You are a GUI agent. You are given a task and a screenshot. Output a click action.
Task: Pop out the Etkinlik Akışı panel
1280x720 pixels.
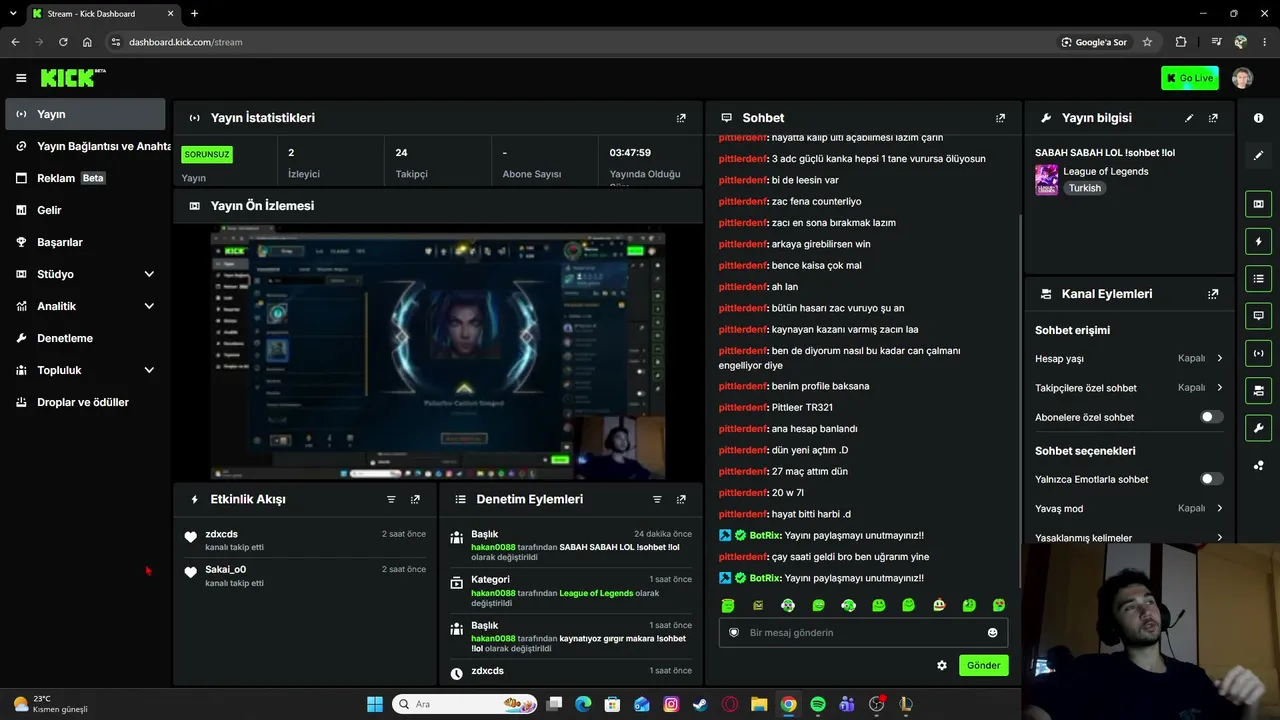tap(415, 499)
